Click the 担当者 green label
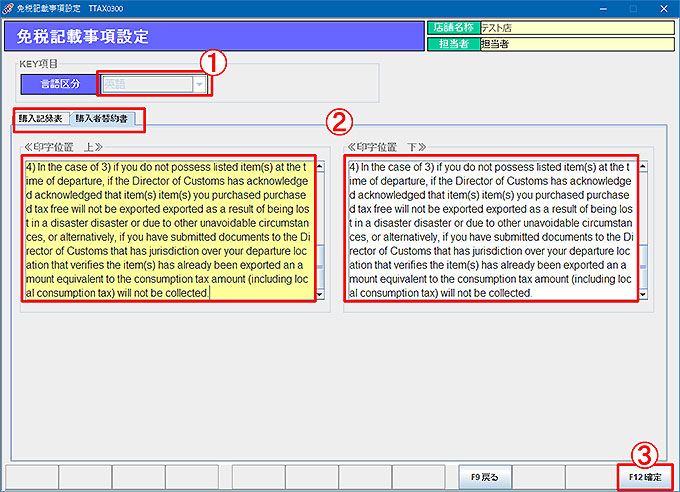The height and width of the screenshot is (492, 680). point(454,44)
